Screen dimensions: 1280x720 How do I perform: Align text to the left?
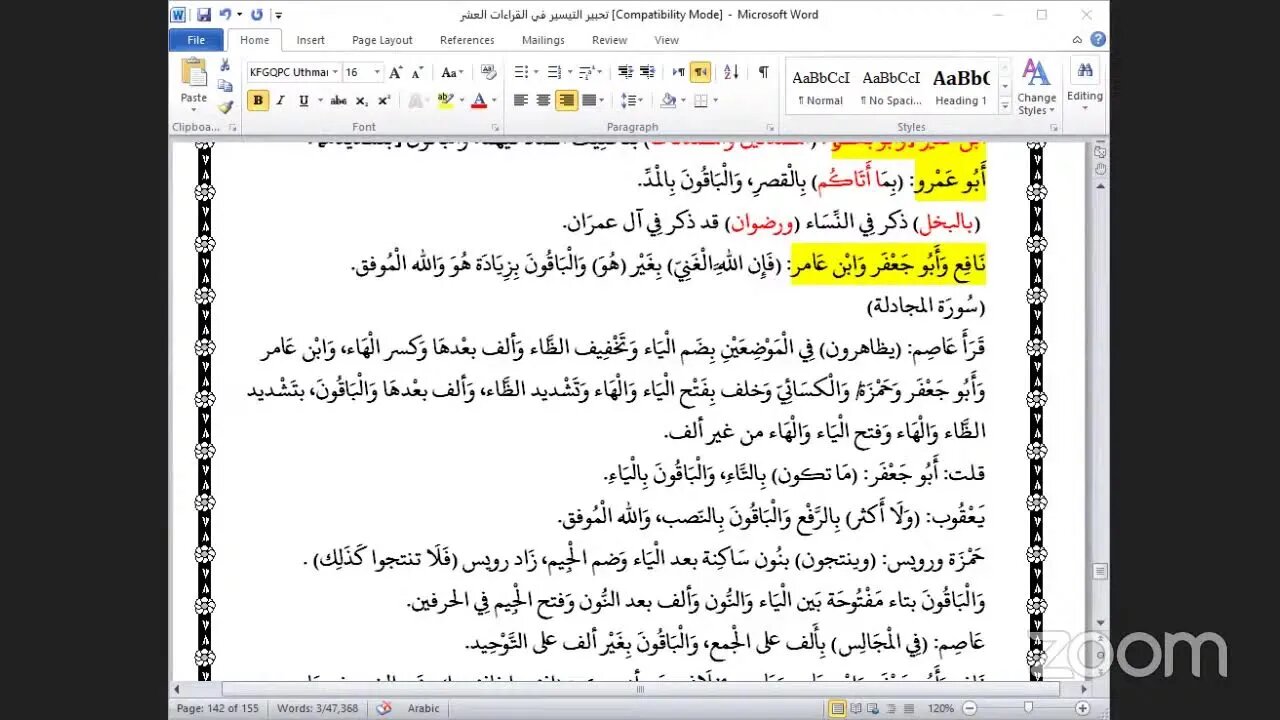pos(521,100)
